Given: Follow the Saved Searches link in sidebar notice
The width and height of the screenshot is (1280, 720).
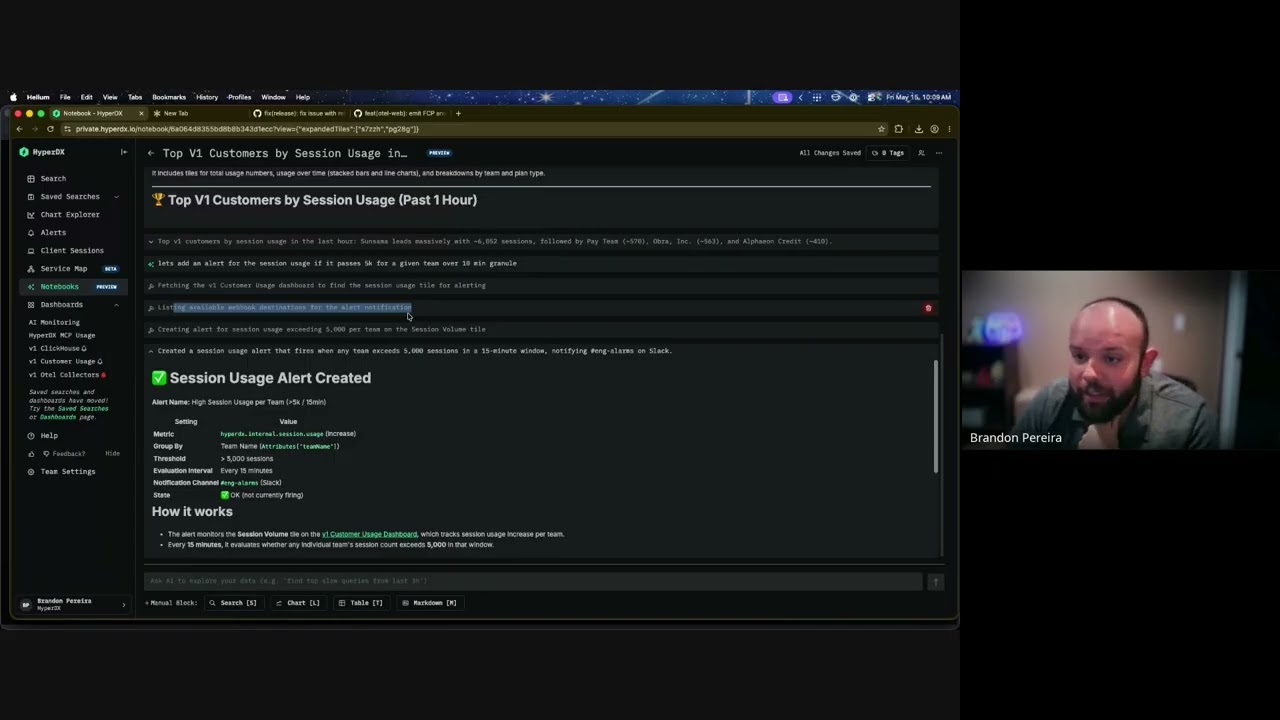Looking at the screenshot, I should pos(83,409).
